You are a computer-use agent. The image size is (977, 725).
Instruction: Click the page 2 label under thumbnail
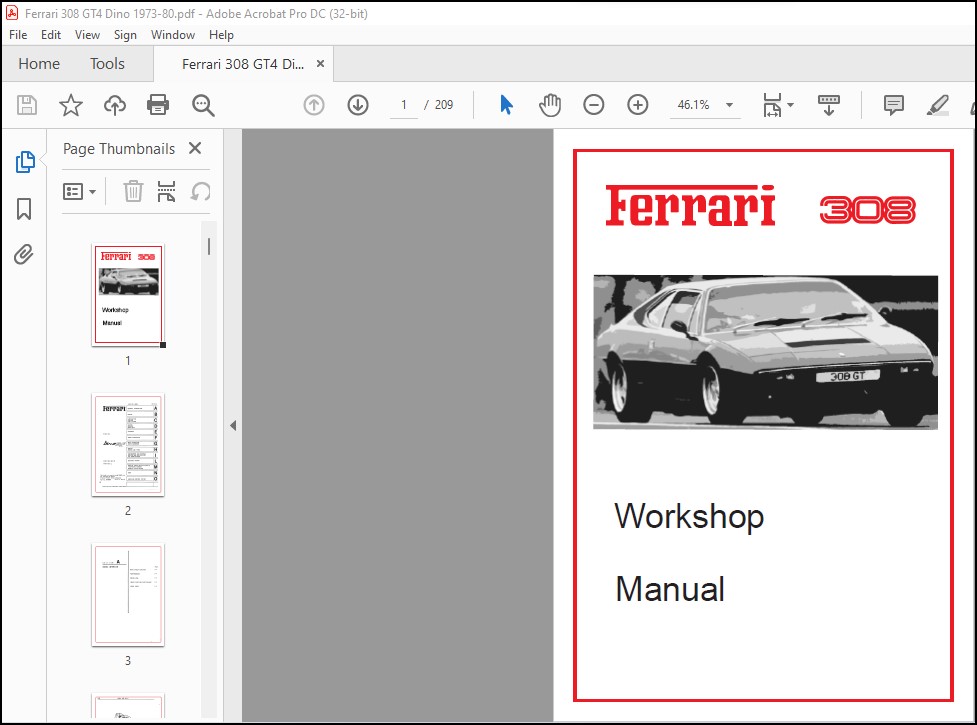pyautogui.click(x=128, y=511)
